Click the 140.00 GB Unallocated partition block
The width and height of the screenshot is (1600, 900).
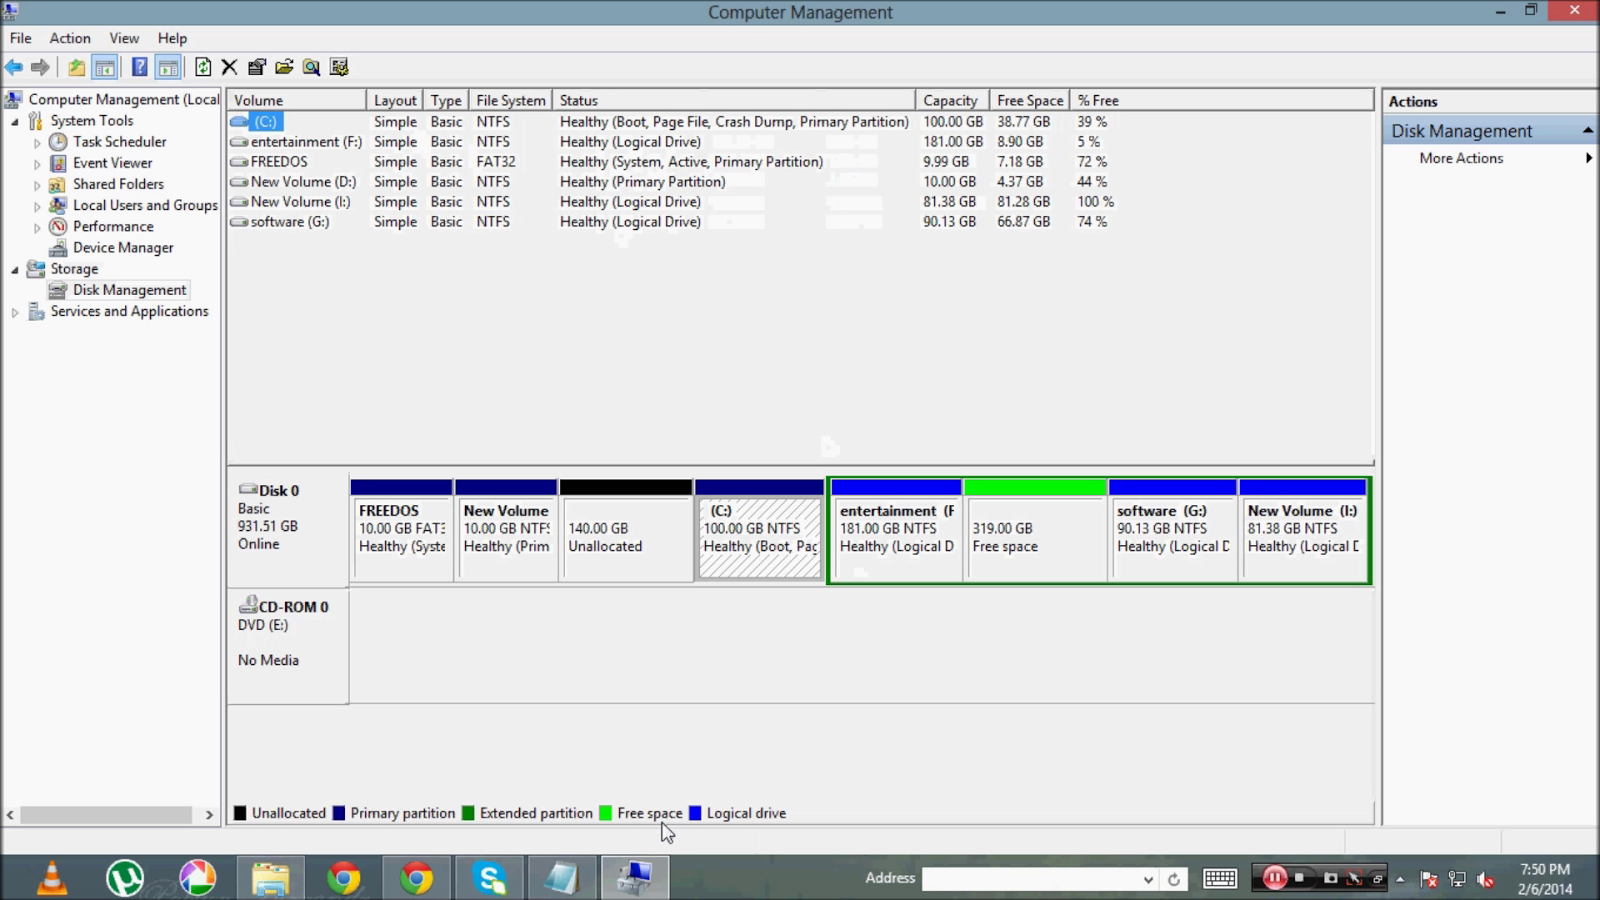pyautogui.click(x=625, y=530)
